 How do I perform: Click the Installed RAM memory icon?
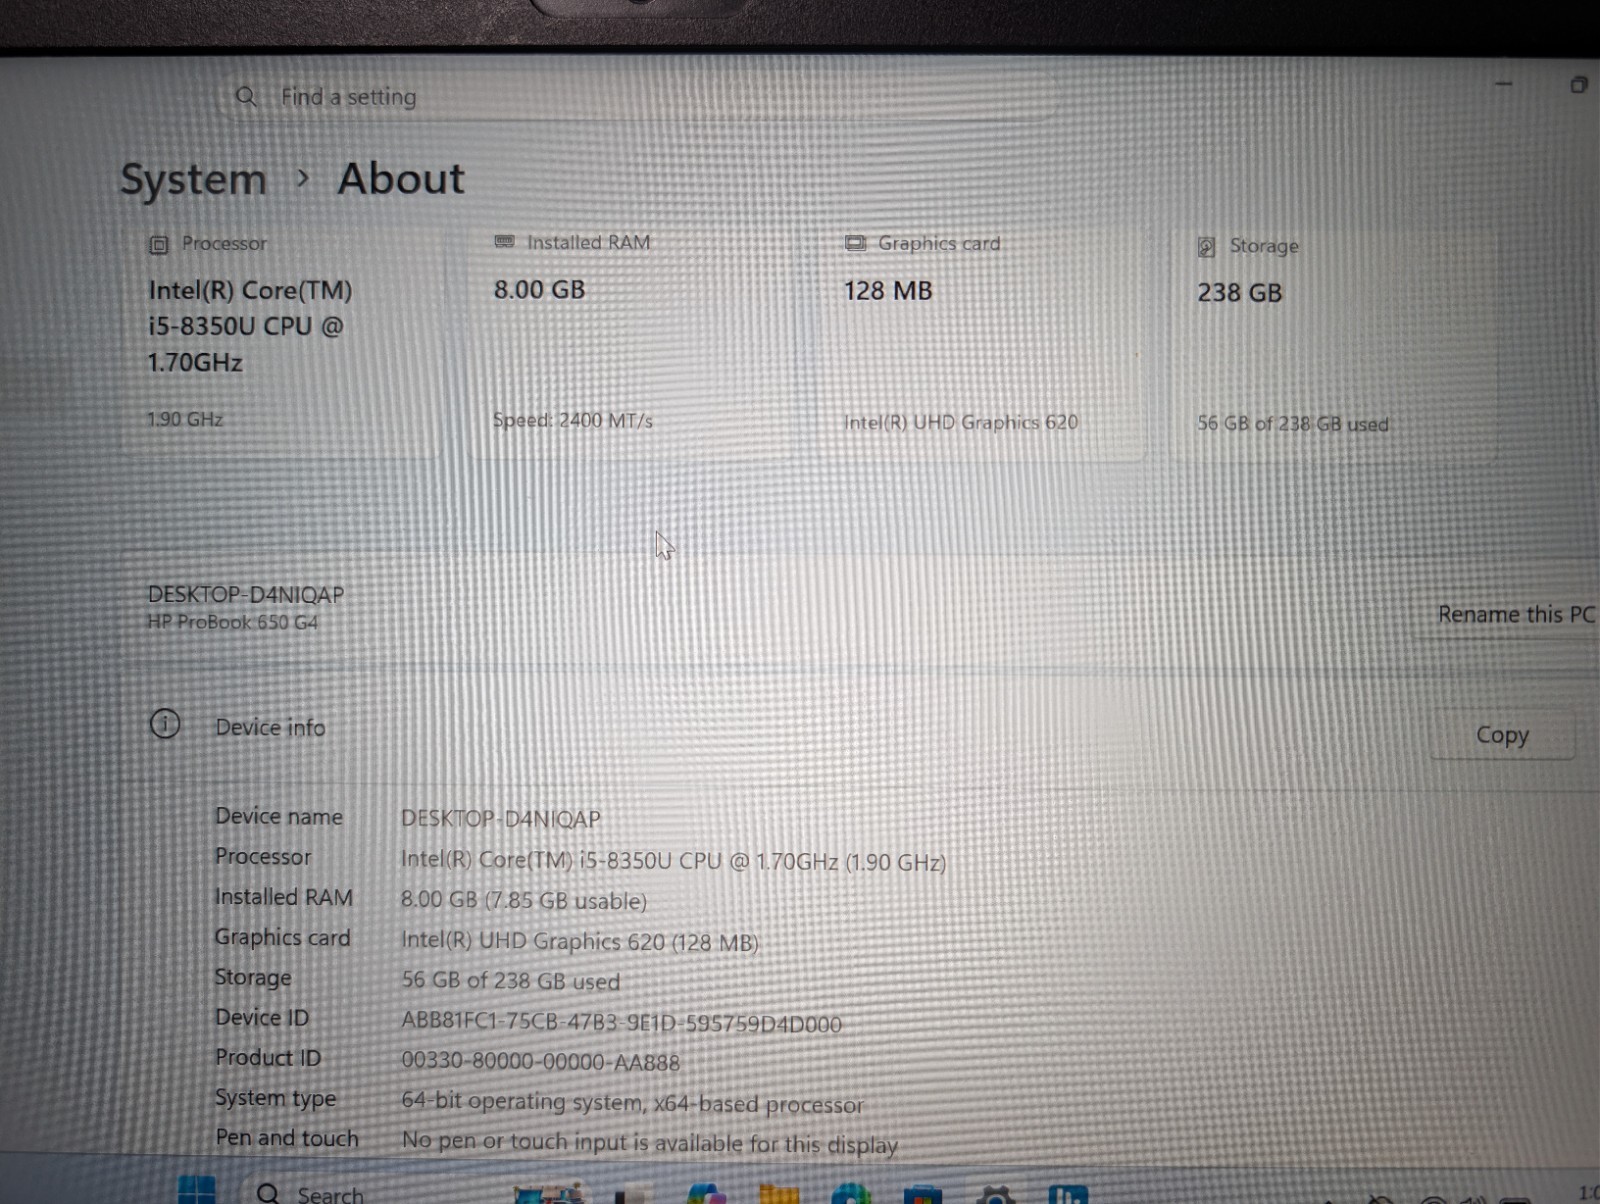504,242
